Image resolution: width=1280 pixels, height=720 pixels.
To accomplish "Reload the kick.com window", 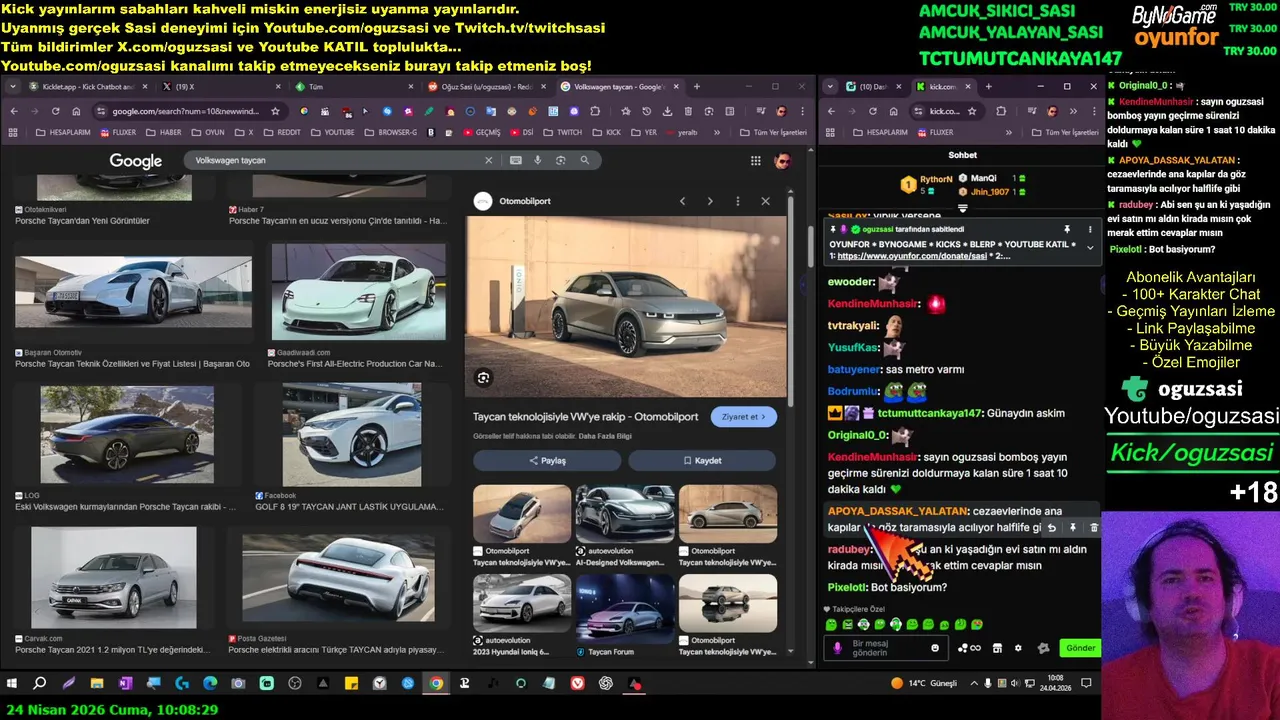I will pos(872,111).
